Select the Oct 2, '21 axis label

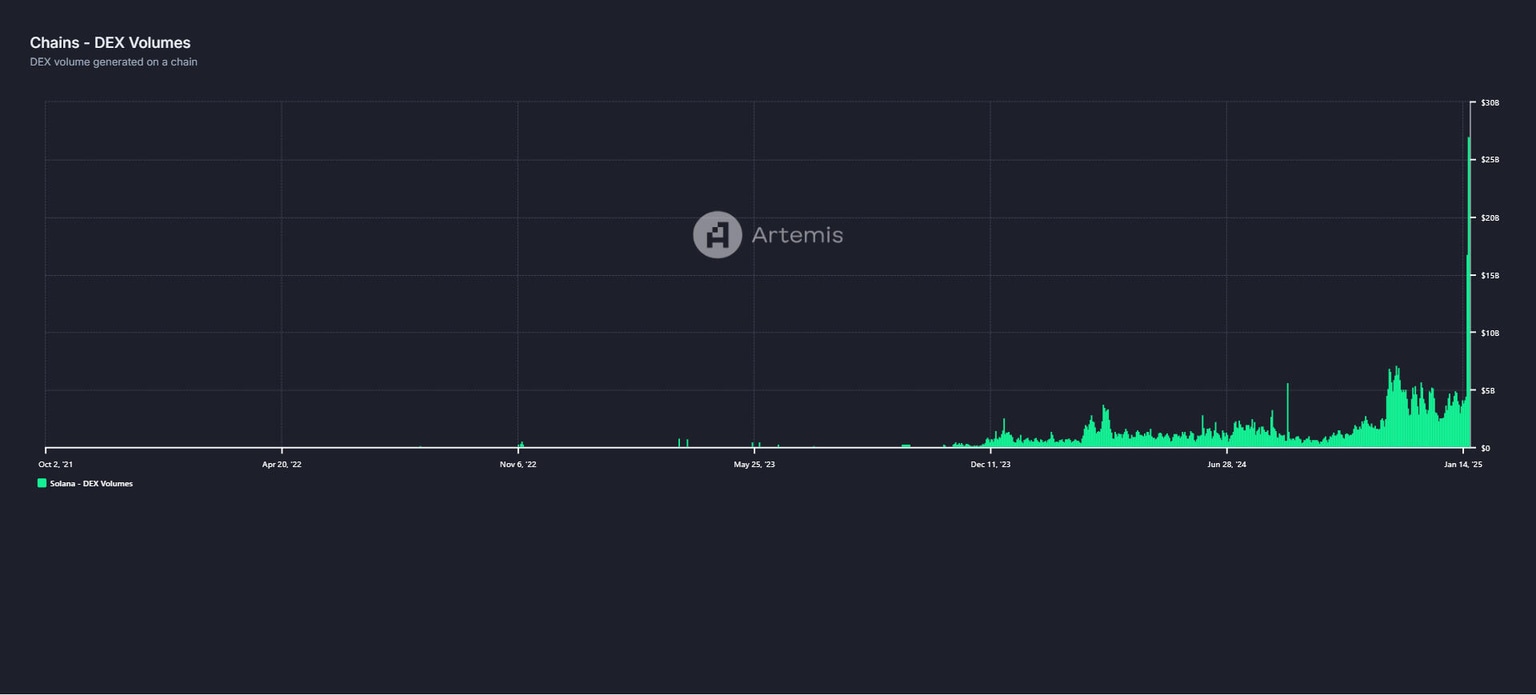click(56, 464)
